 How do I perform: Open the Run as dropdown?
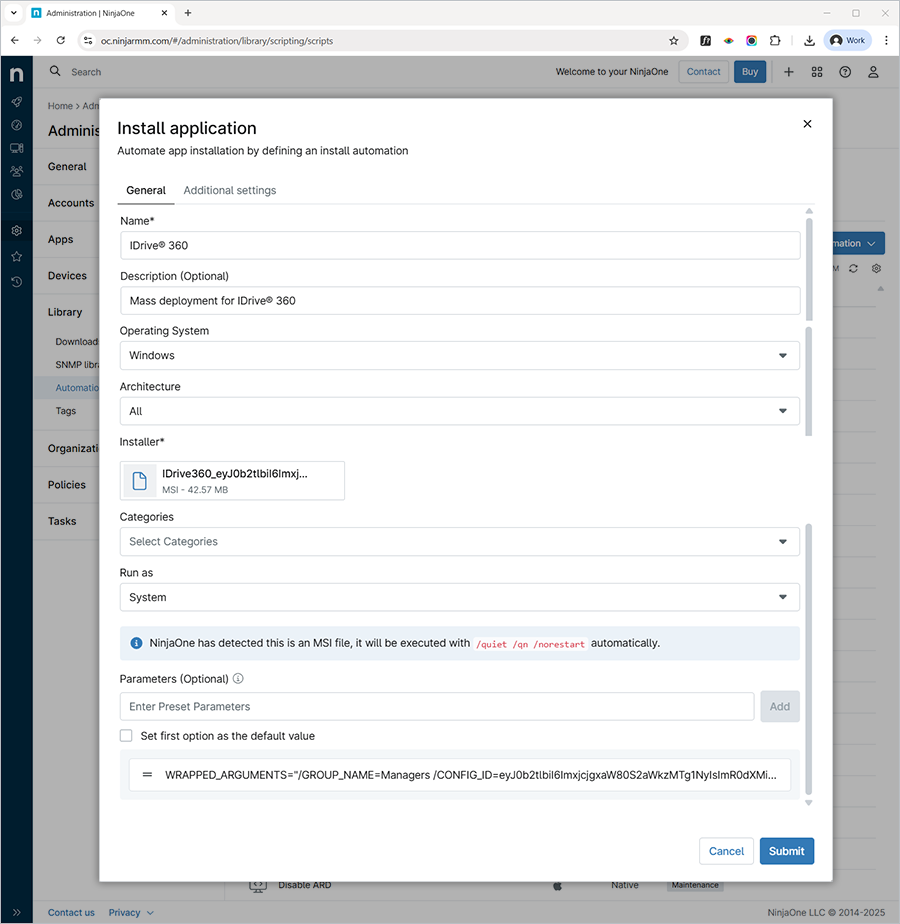[460, 598]
